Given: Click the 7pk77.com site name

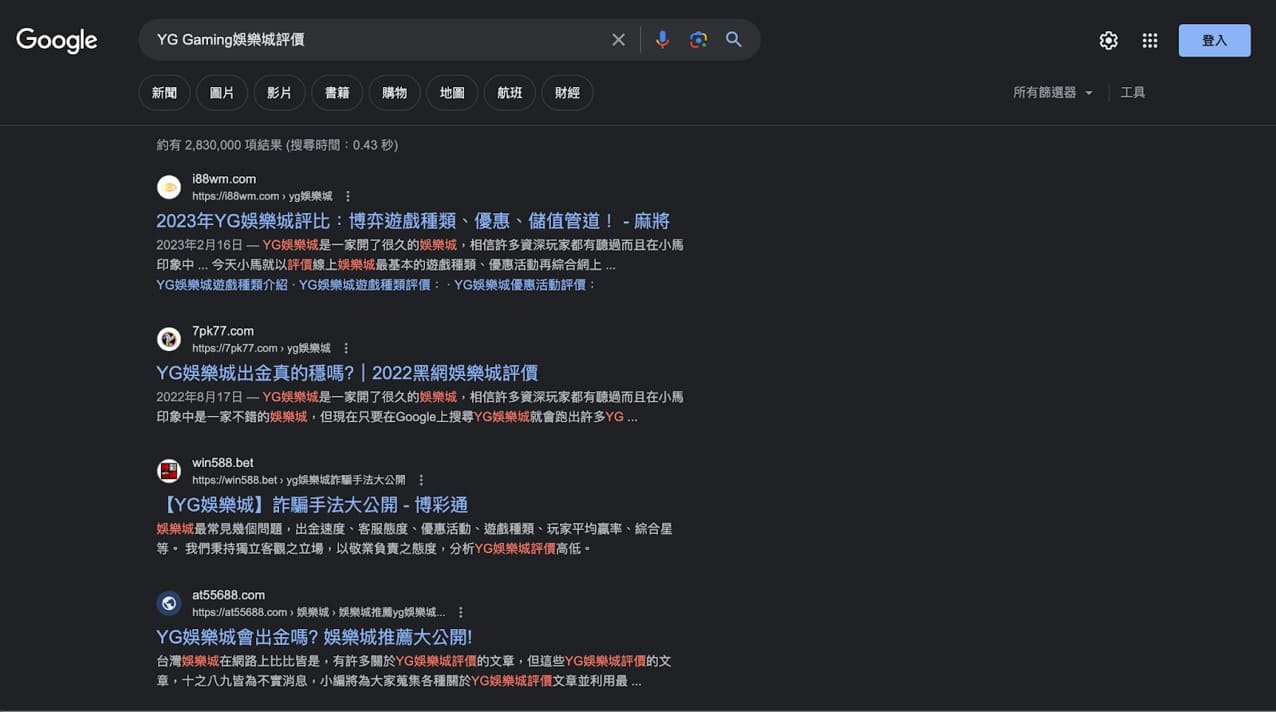Looking at the screenshot, I should coord(223,331).
